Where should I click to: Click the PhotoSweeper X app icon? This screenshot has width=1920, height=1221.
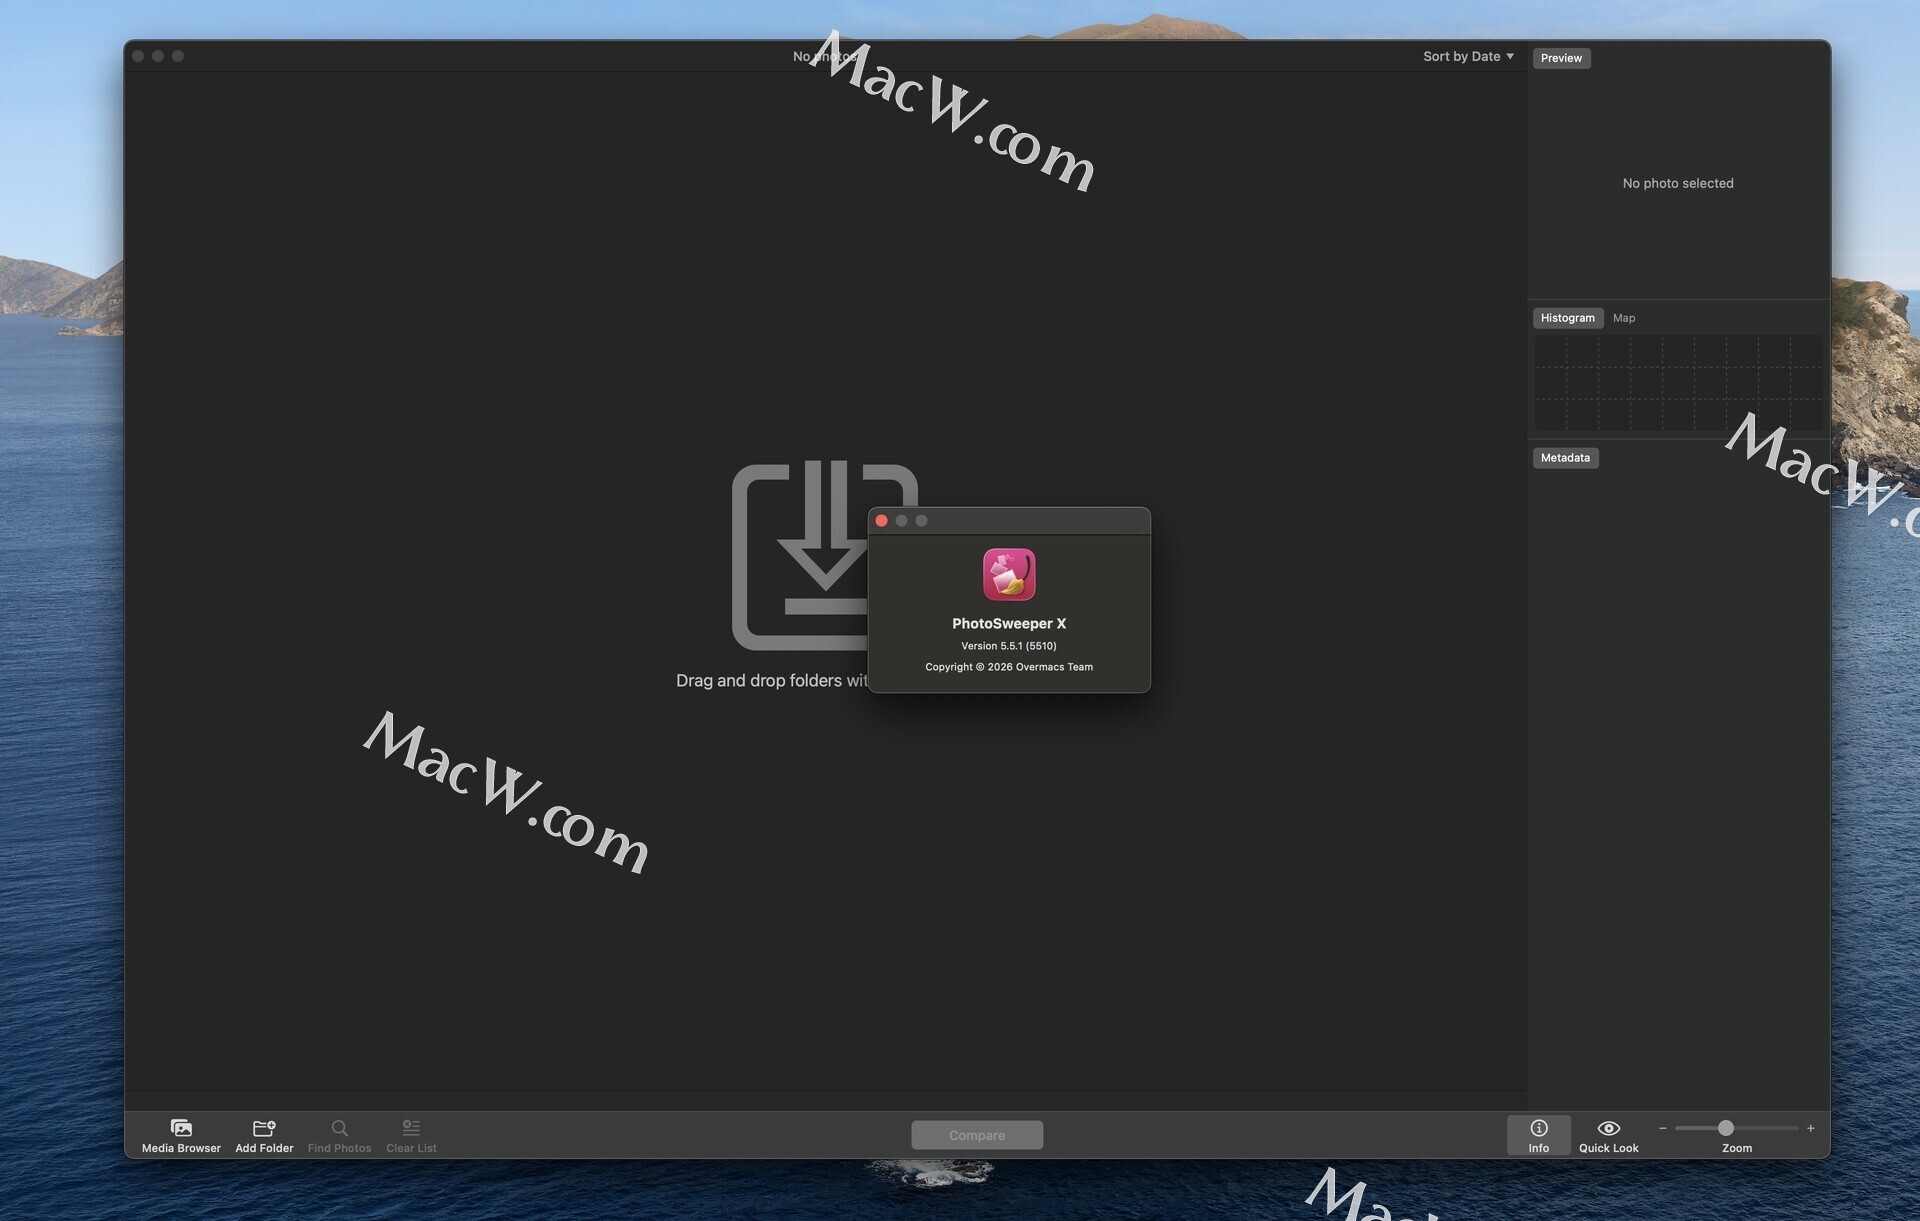coord(1008,574)
